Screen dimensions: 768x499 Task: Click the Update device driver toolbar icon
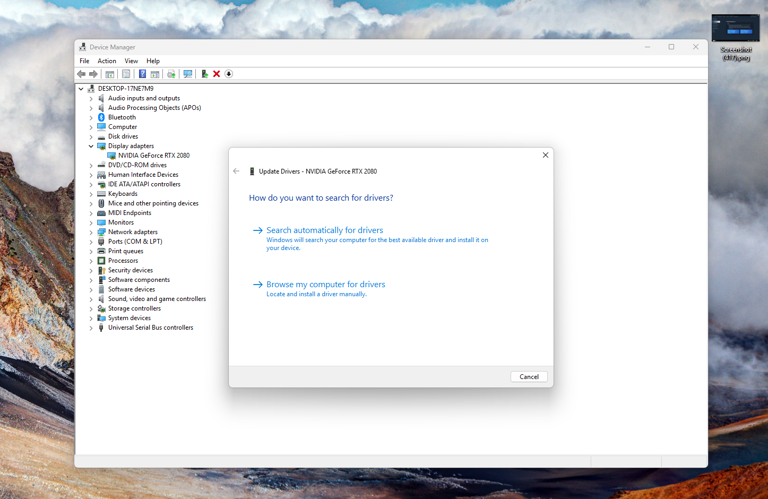tap(205, 74)
